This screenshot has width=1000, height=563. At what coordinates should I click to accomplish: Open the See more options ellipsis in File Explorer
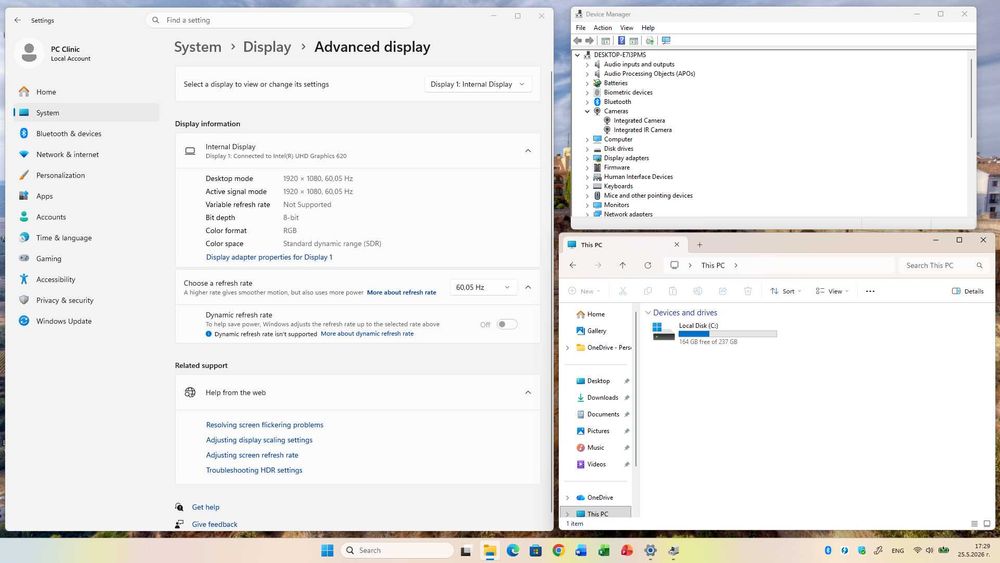pyautogui.click(x=870, y=291)
